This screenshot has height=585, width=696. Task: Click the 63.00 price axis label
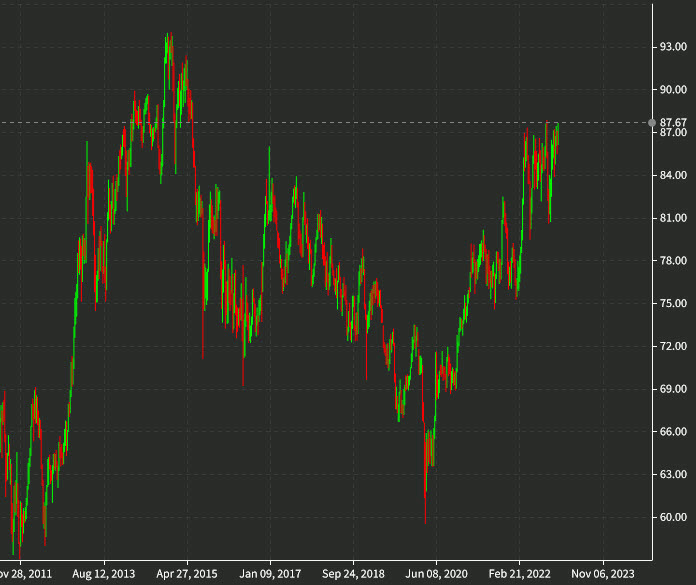click(x=673, y=474)
